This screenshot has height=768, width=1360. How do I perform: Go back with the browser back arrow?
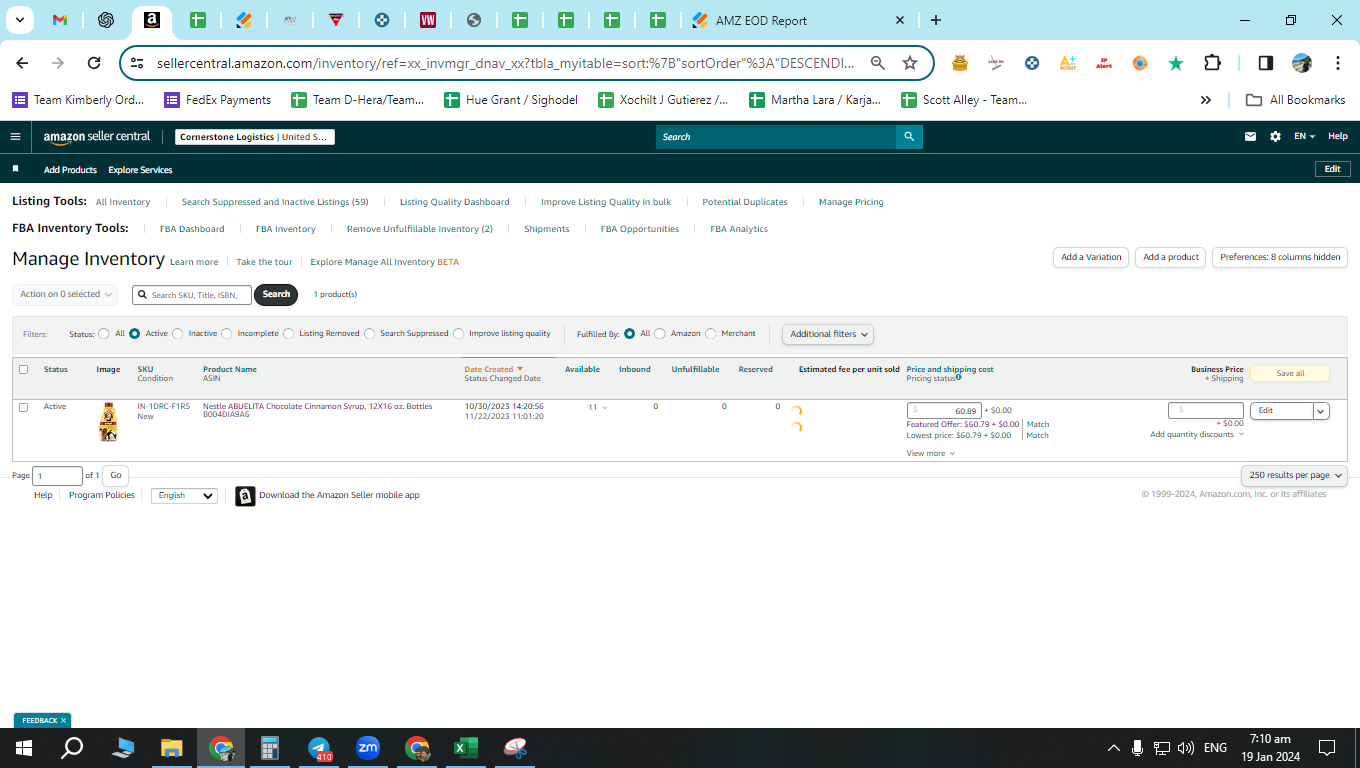click(22, 63)
